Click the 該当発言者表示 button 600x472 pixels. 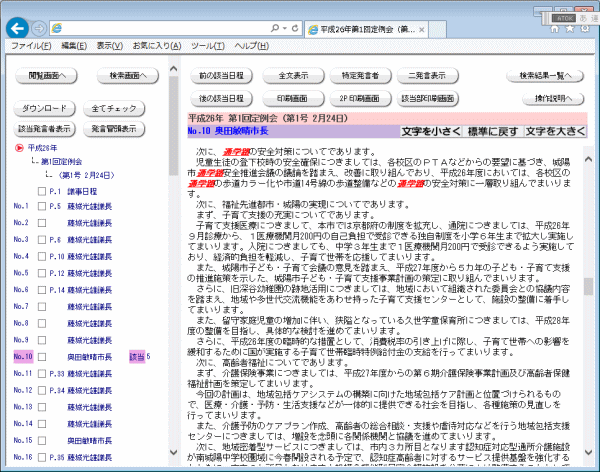coord(44,129)
